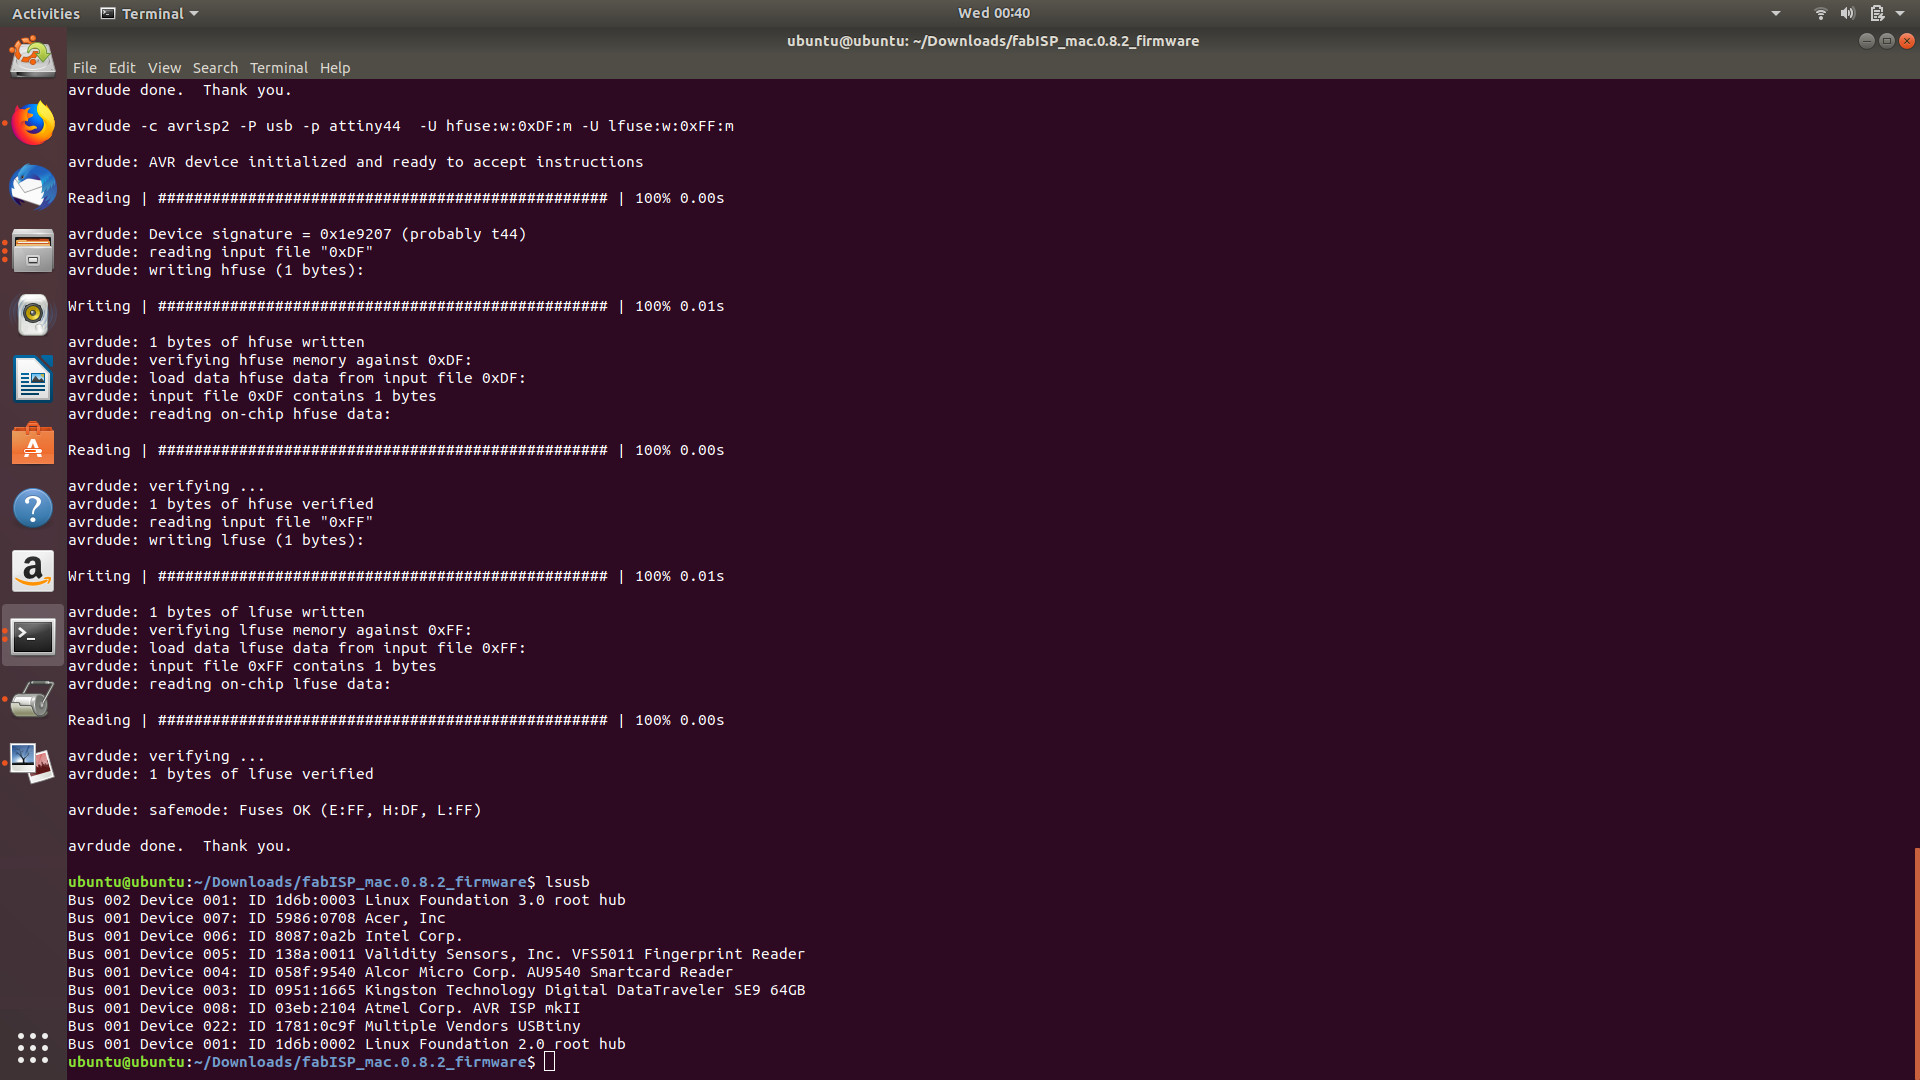Click the lsusb command text

[x=567, y=882]
